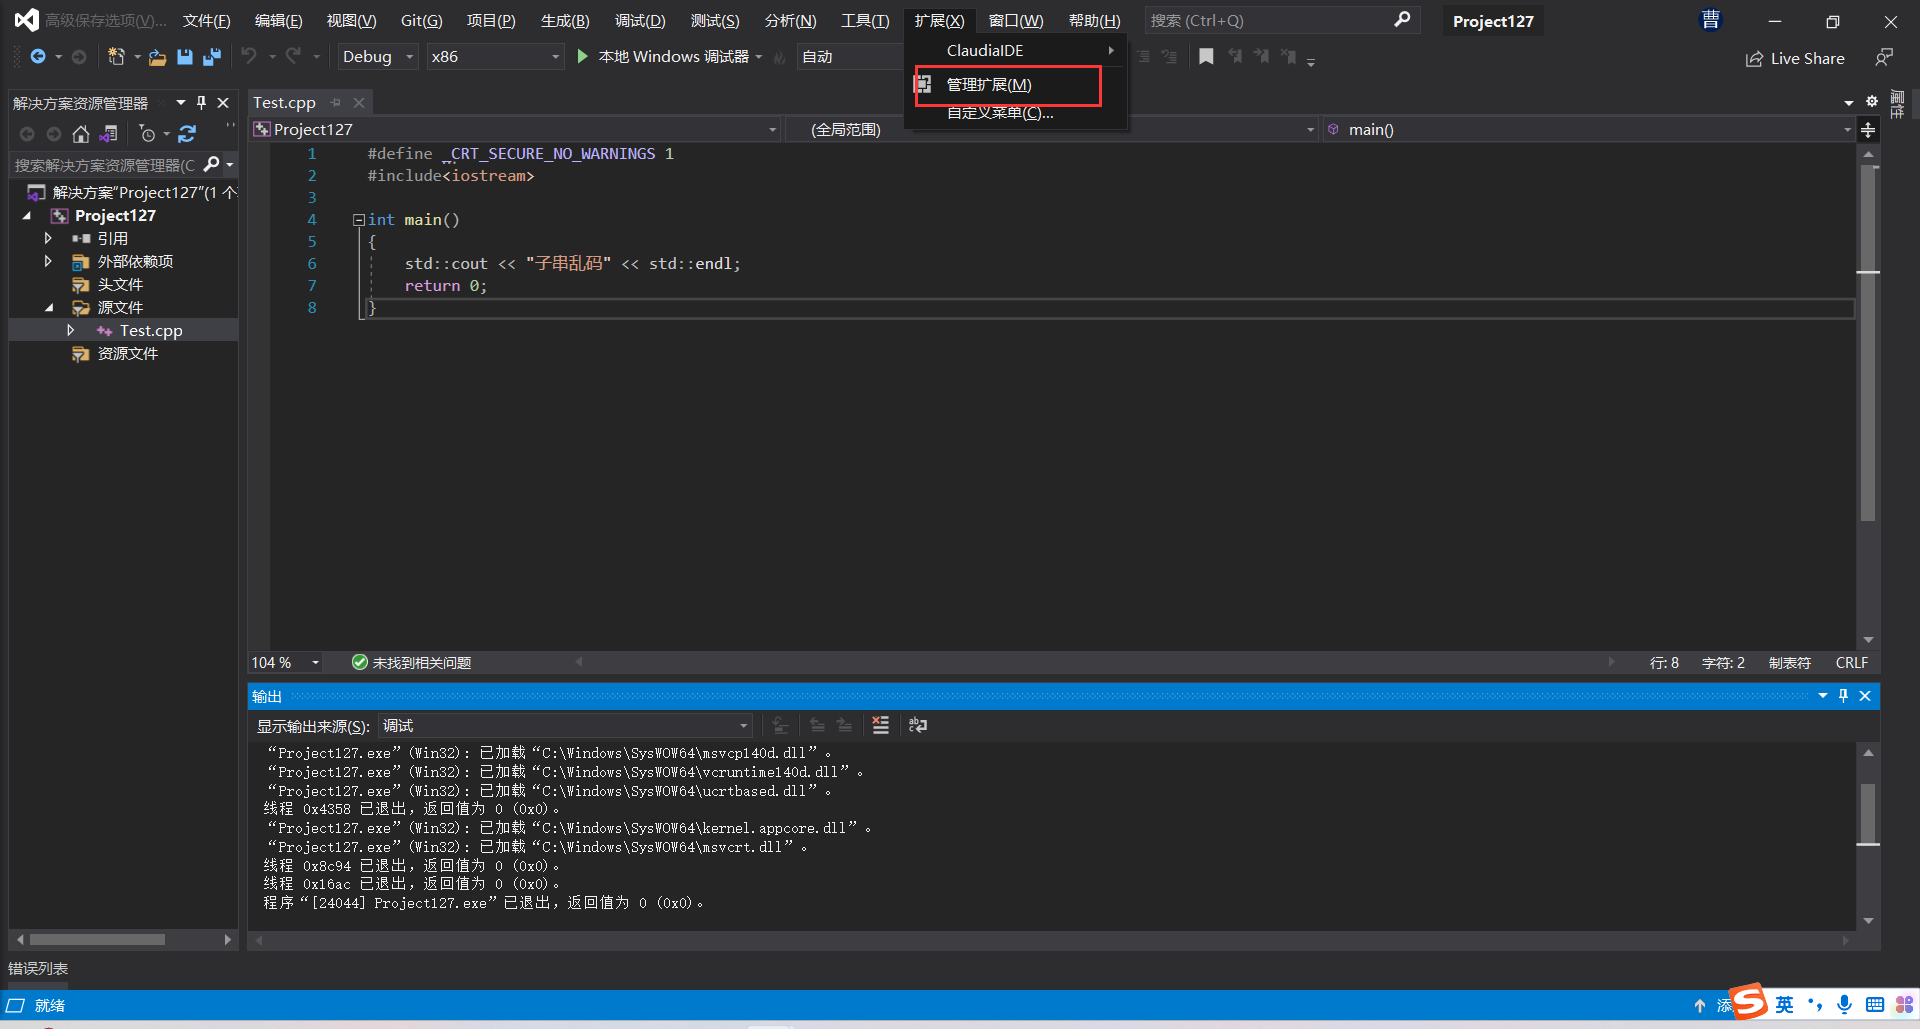The width and height of the screenshot is (1920, 1029).
Task: Open the 本地 Windows 调试器 dropdown arrow
Action: [x=759, y=57]
